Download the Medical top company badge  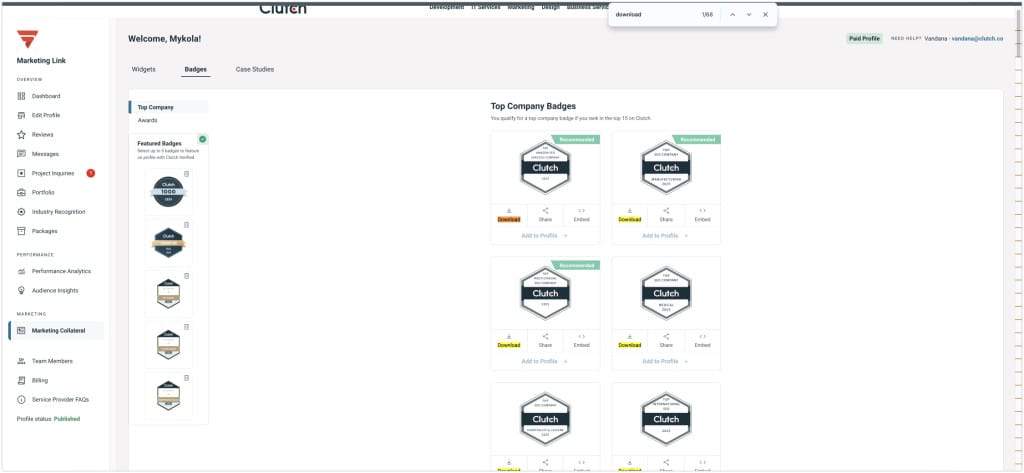630,345
